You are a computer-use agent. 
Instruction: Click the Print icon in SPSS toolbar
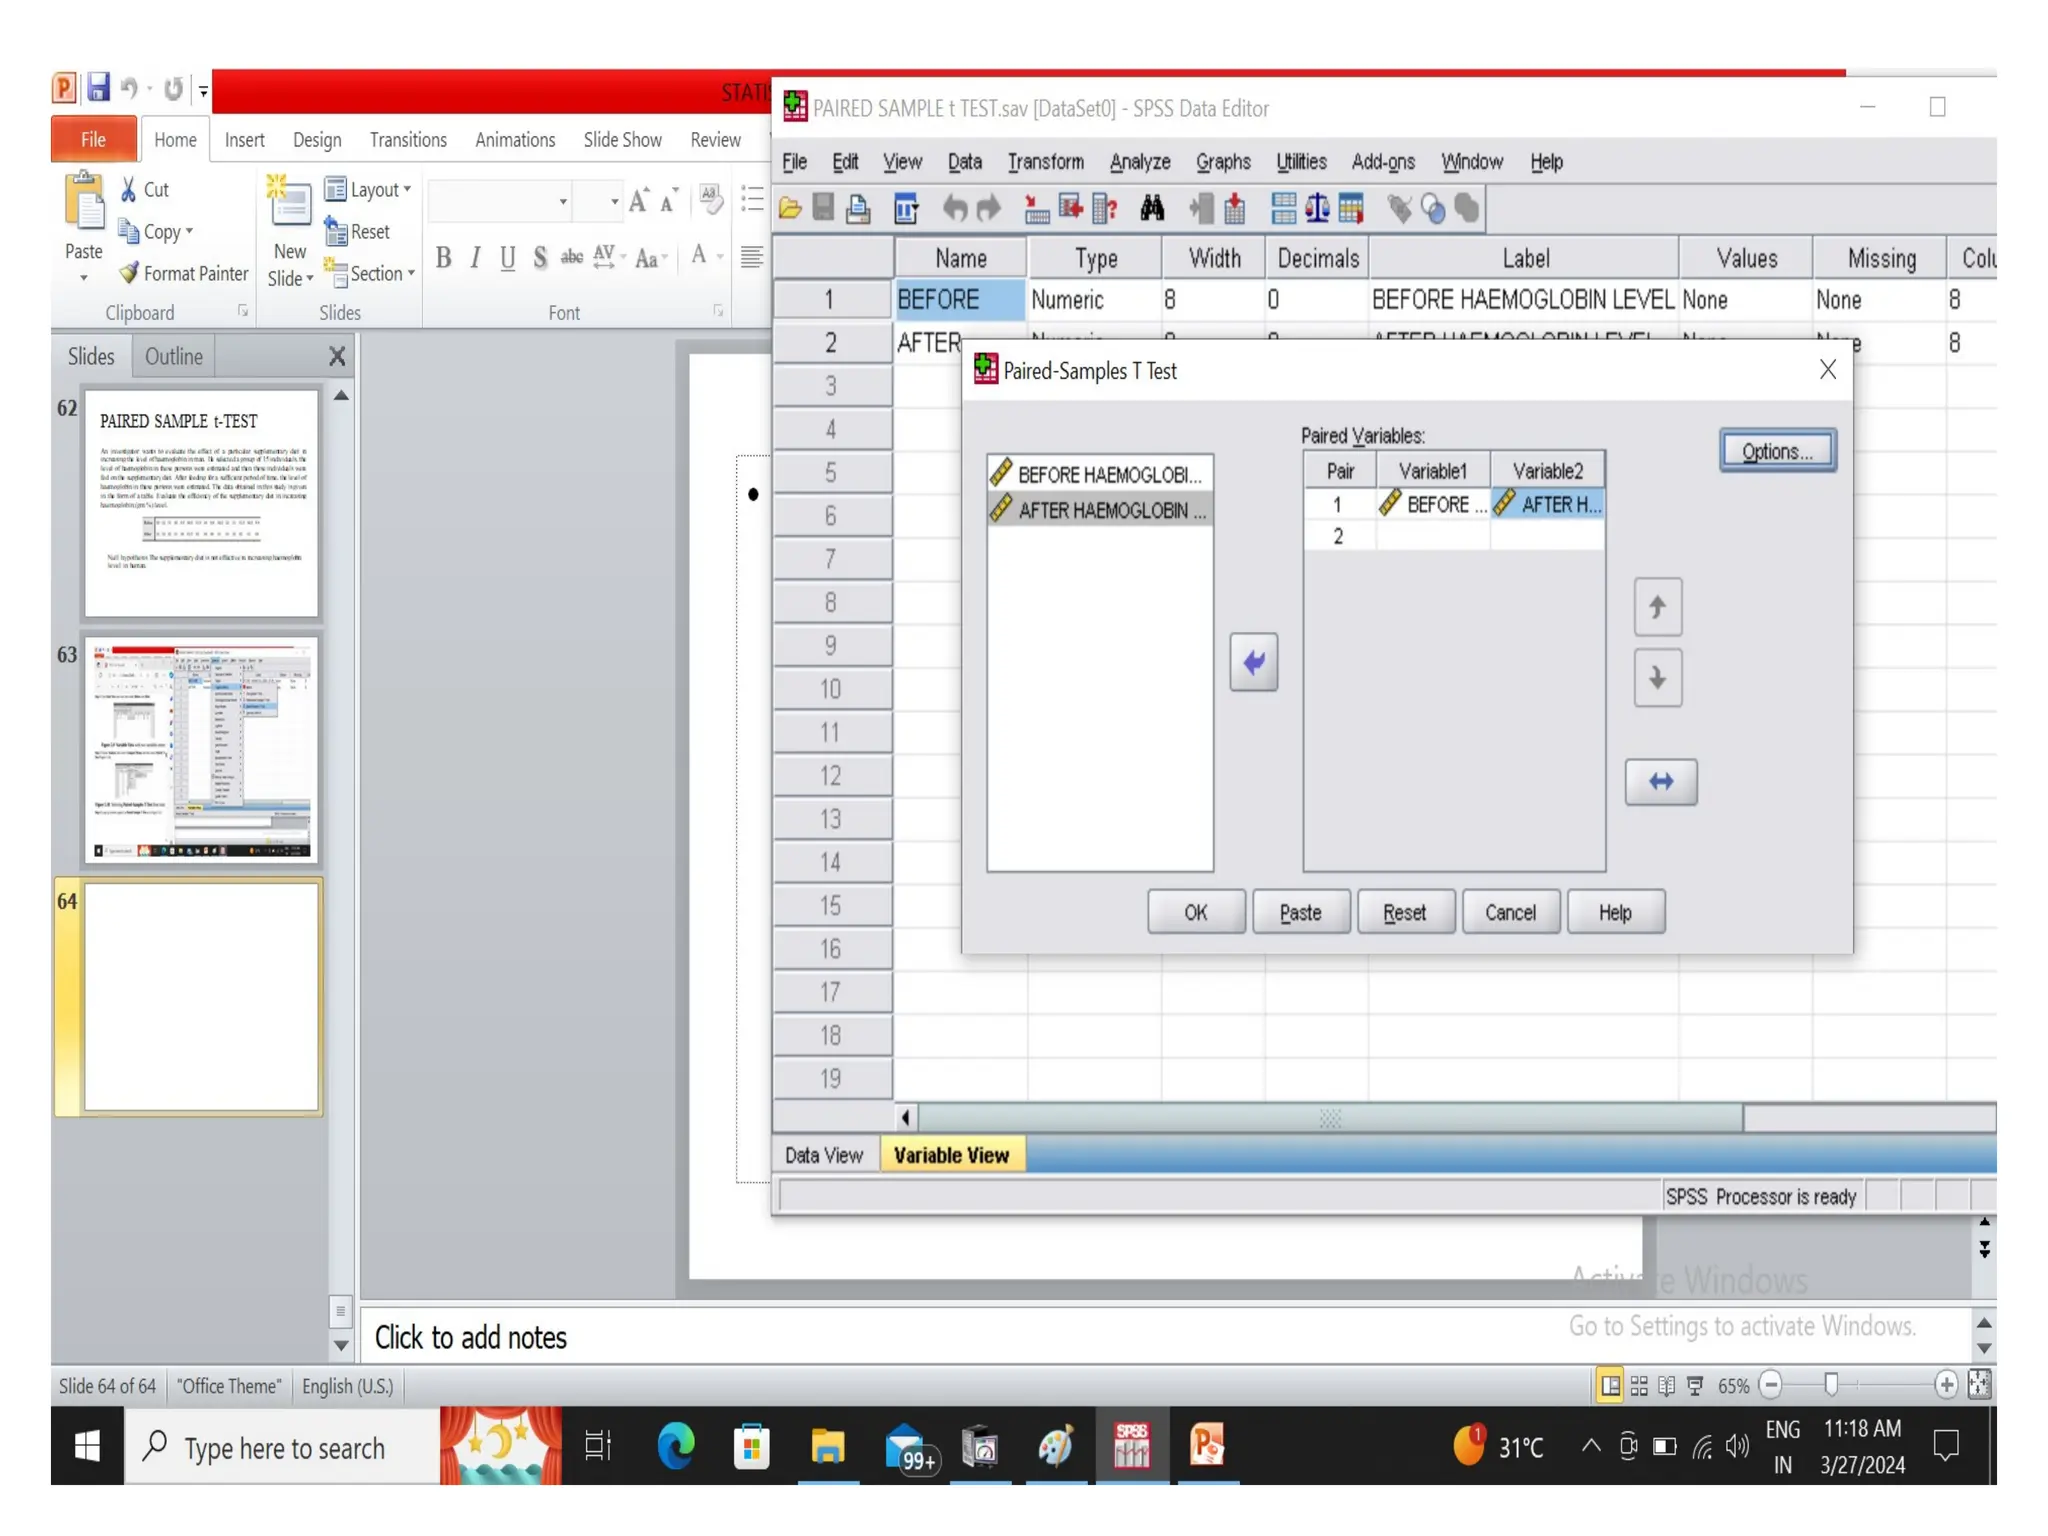(x=857, y=208)
